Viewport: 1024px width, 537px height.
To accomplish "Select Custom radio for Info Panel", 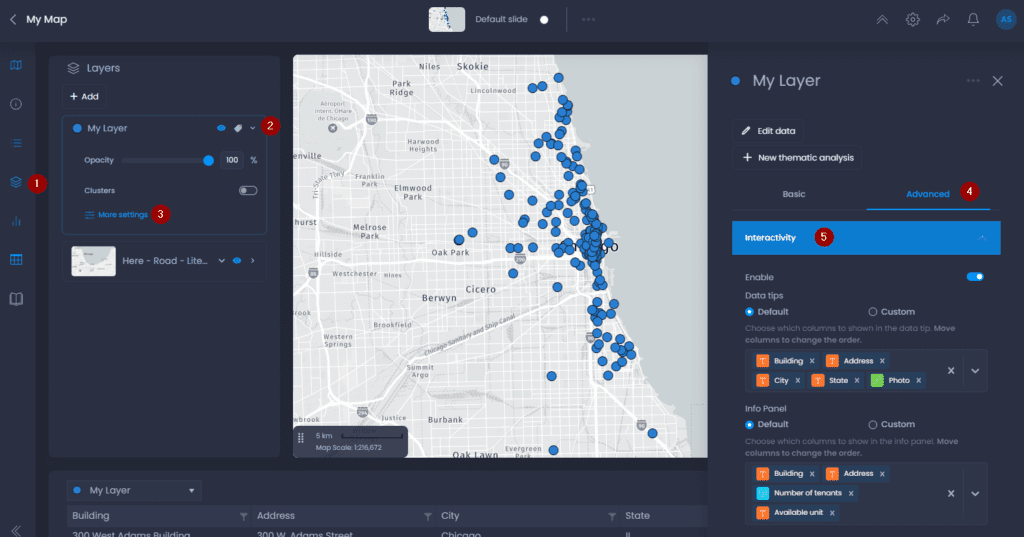I will pyautogui.click(x=872, y=425).
